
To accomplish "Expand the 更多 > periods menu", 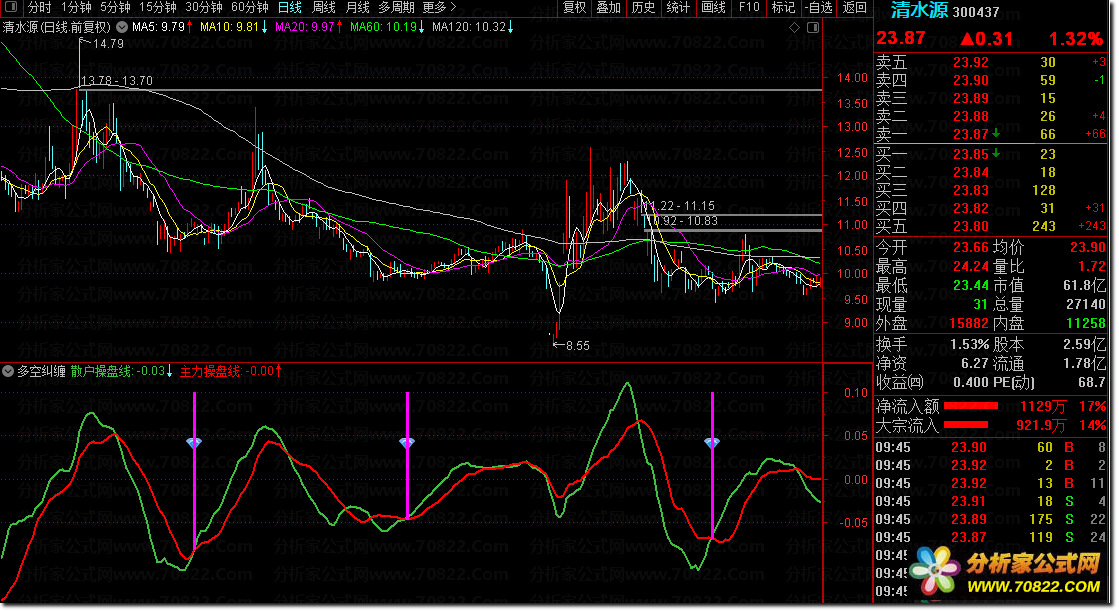I will coord(439,8).
